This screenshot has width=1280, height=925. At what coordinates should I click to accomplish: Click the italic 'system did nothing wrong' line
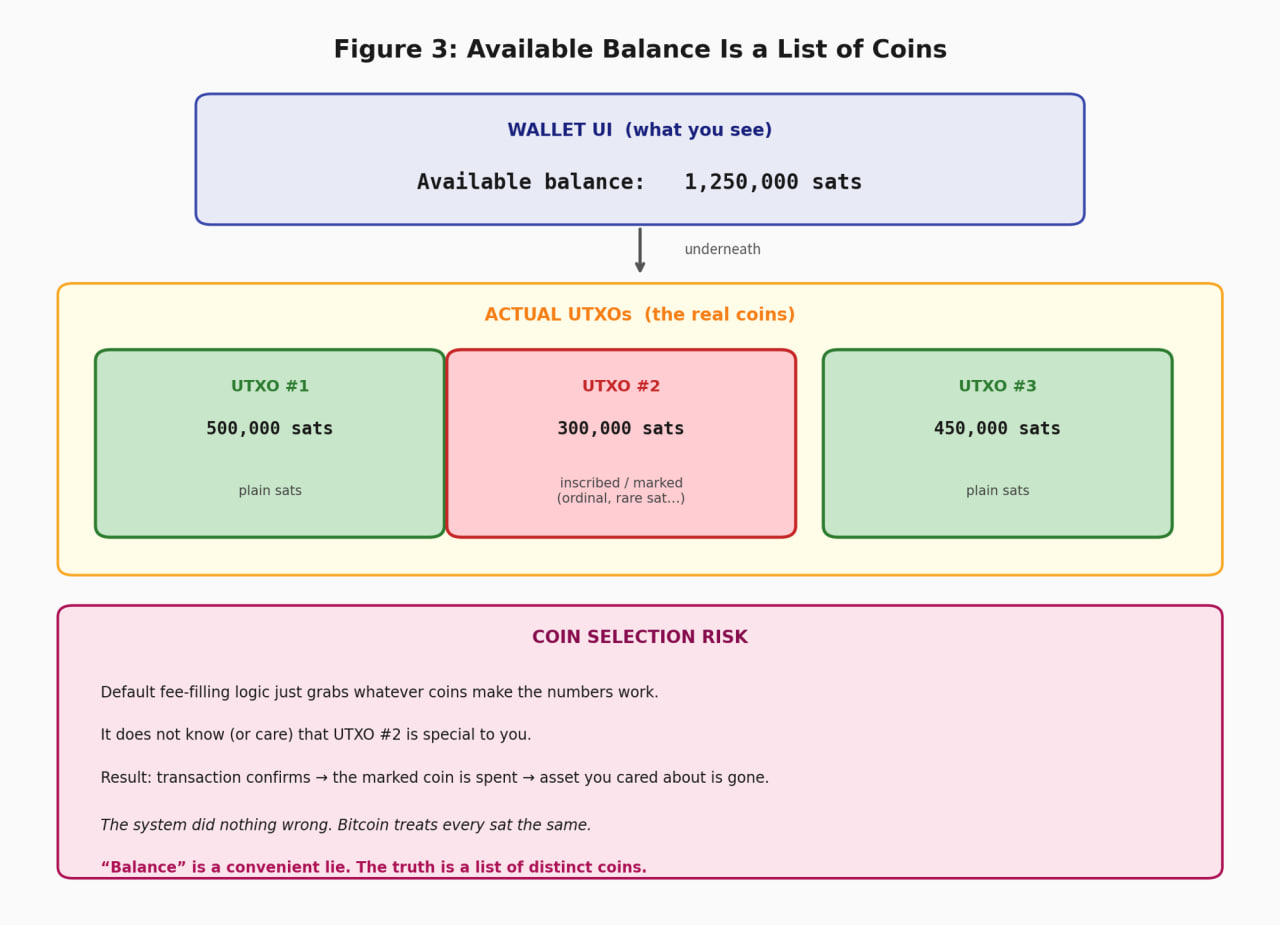(x=346, y=825)
